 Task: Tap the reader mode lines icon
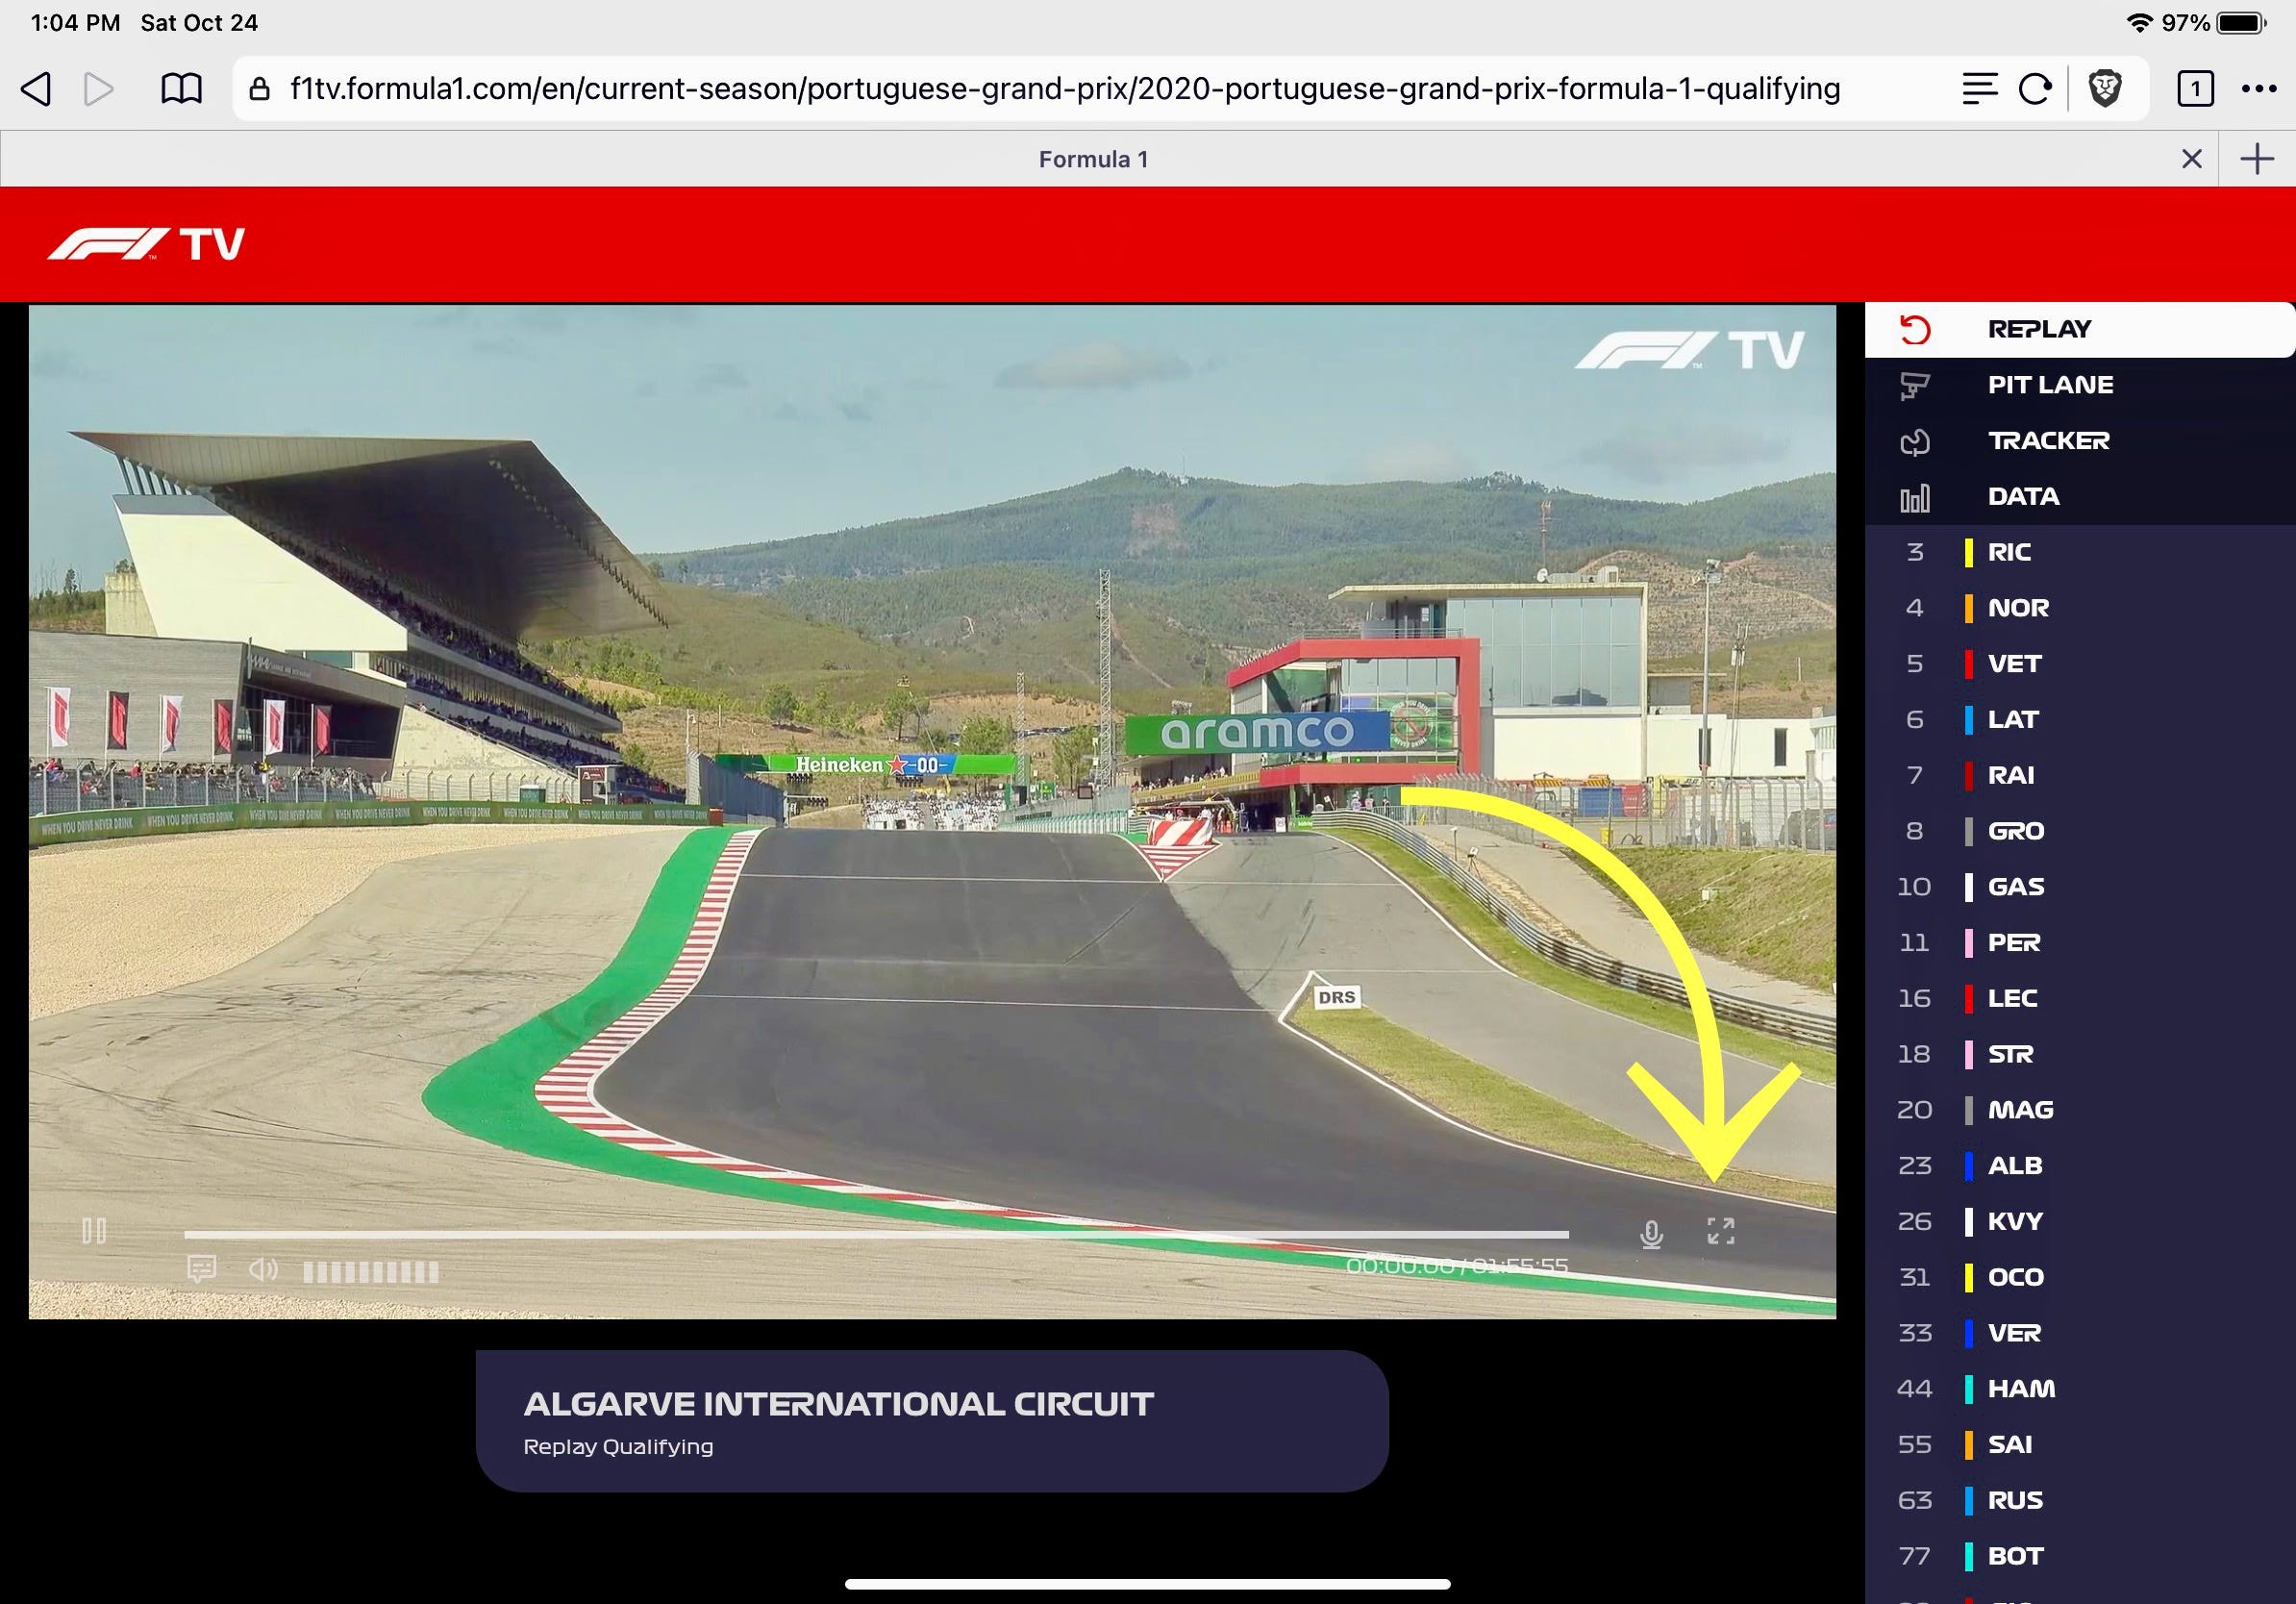coord(1979,89)
